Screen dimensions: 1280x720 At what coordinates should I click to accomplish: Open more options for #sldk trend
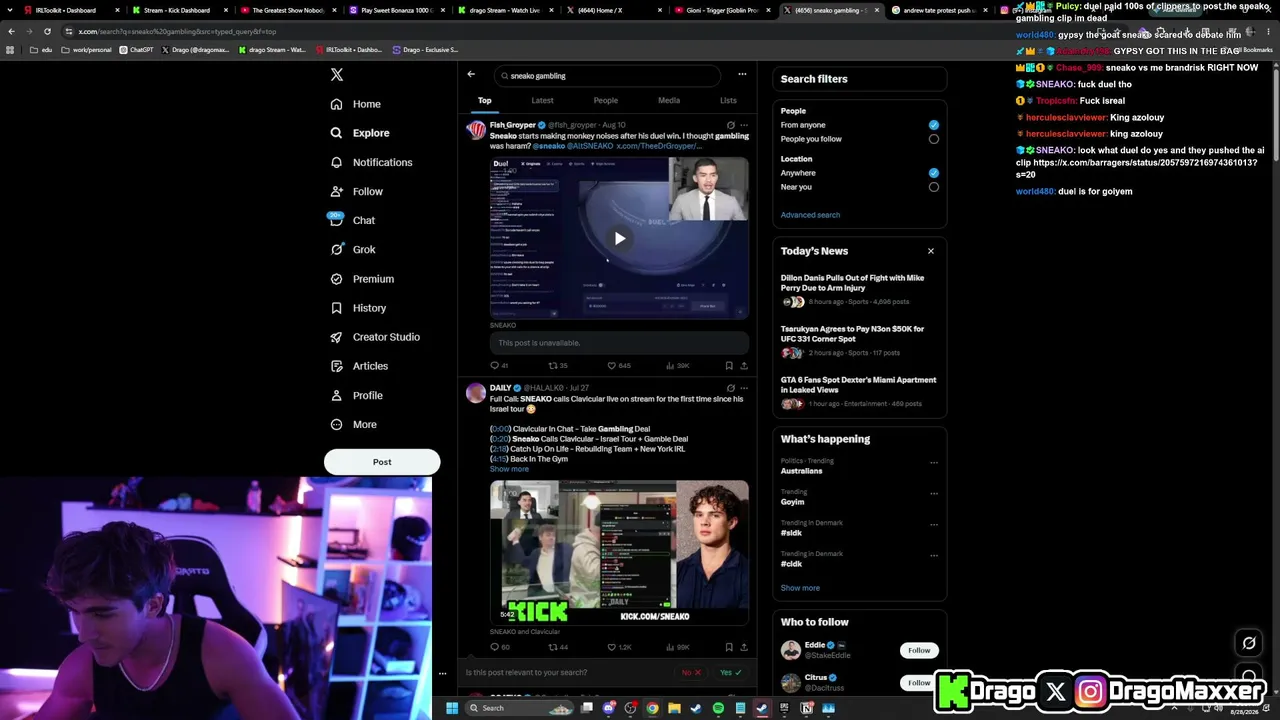934,525
